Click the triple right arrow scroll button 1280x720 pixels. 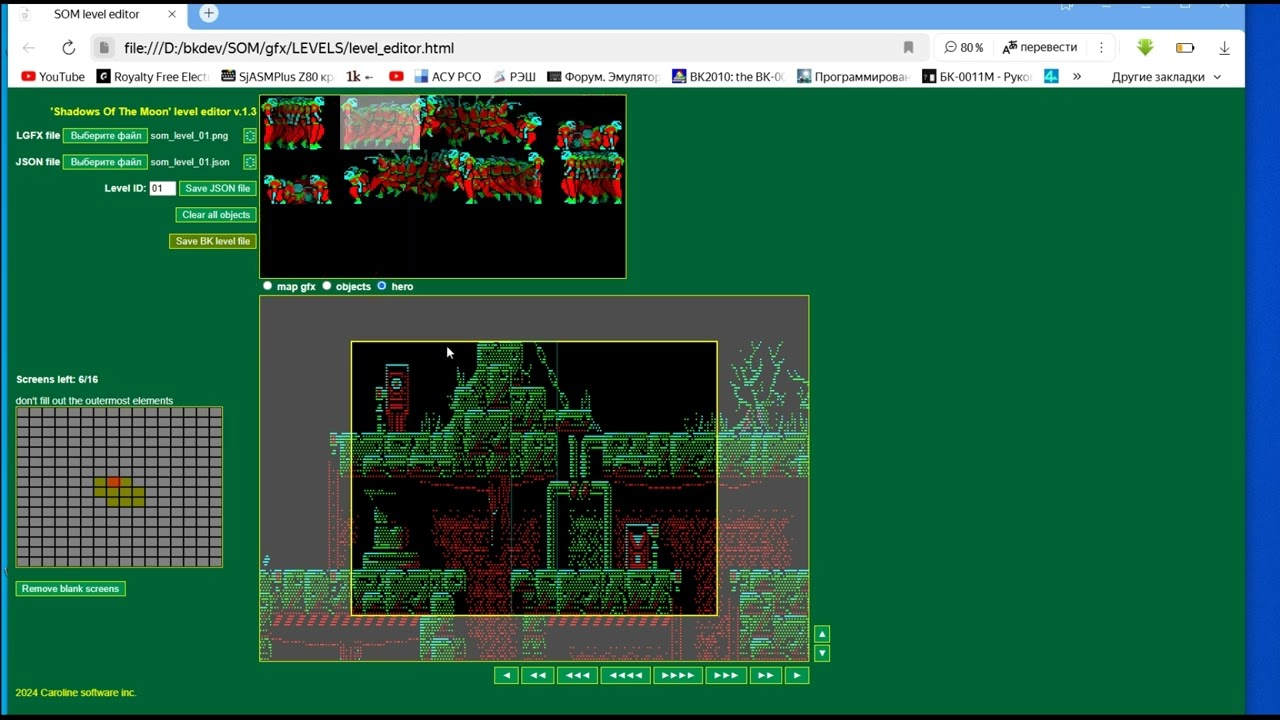pos(725,675)
